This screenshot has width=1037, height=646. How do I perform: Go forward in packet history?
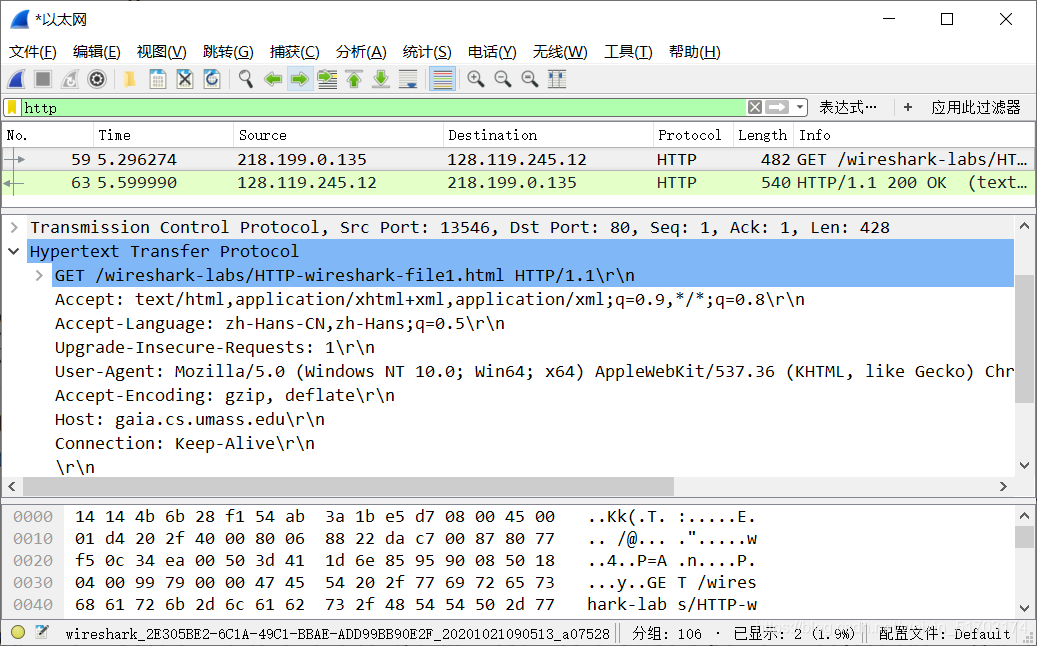300,79
